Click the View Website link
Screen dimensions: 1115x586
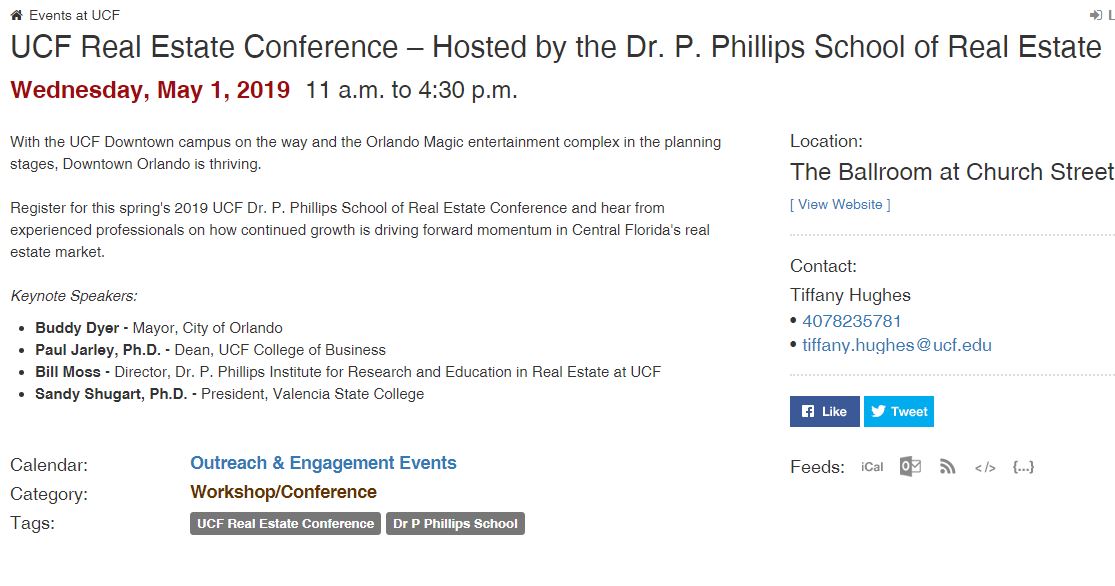pyautogui.click(x=840, y=204)
